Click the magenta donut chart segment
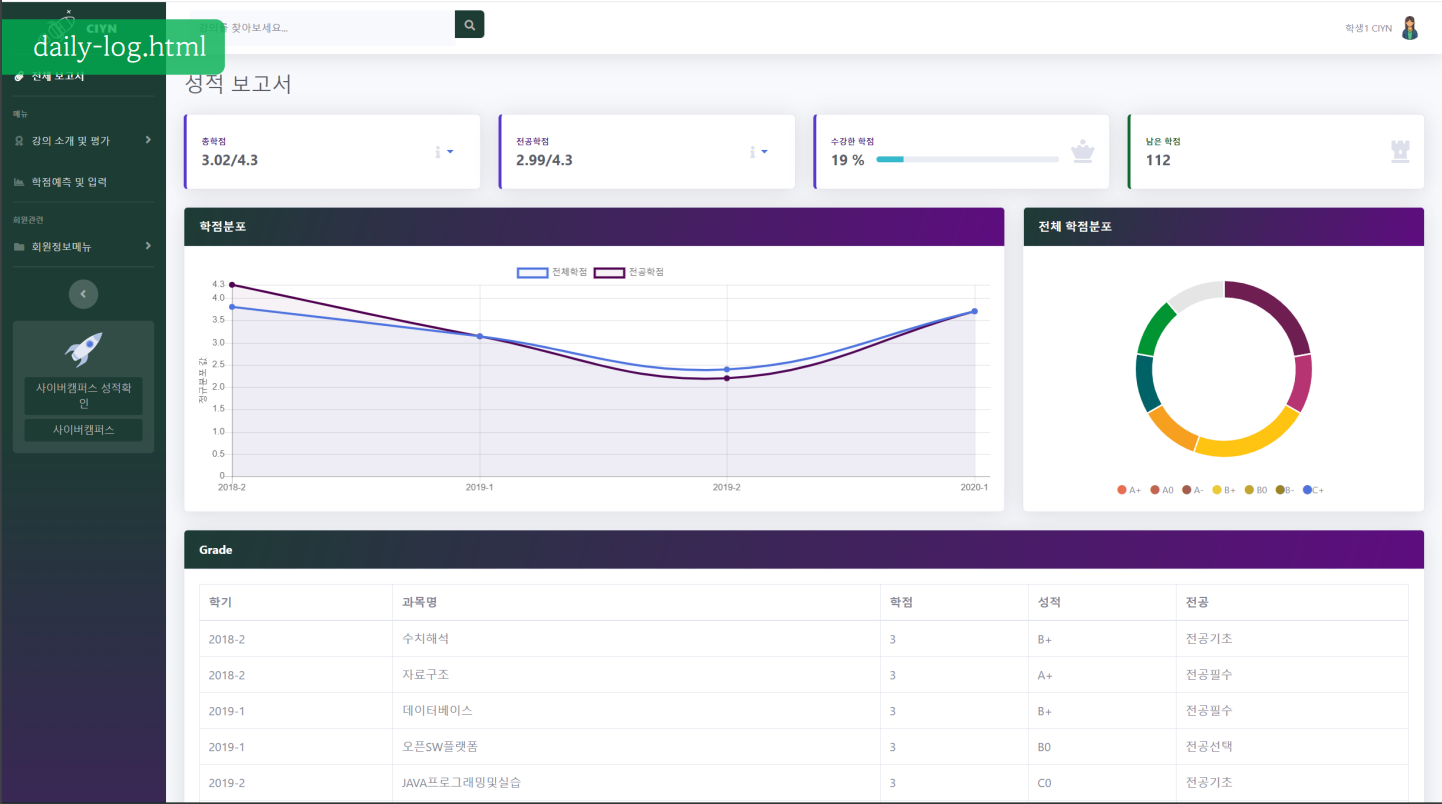This screenshot has height=804, width=1442. pos(1301,383)
